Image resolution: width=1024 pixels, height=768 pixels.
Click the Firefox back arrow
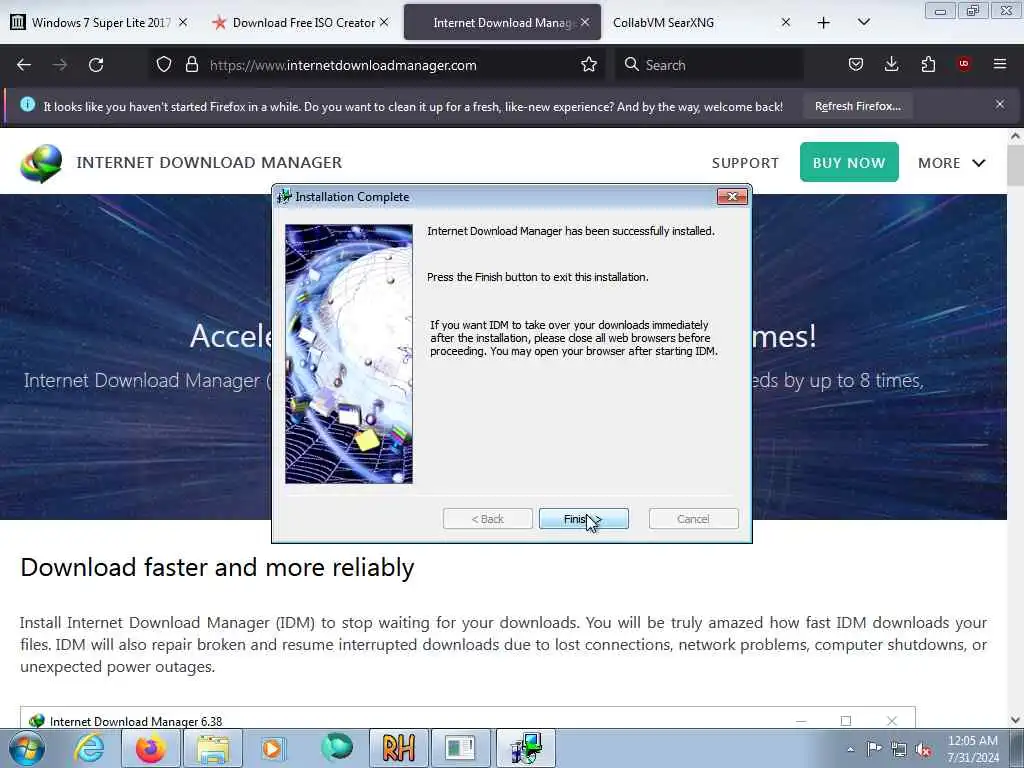click(x=24, y=65)
